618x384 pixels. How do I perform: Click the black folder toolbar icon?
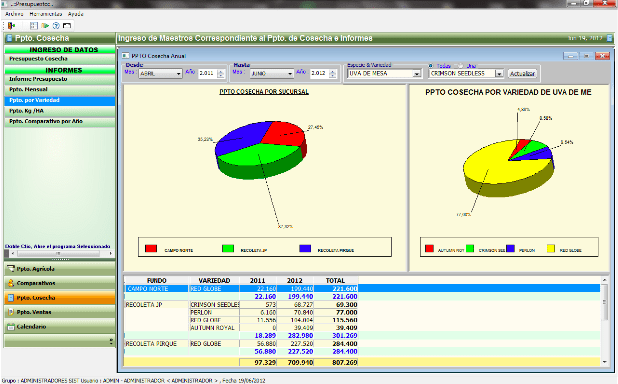tap(67, 26)
